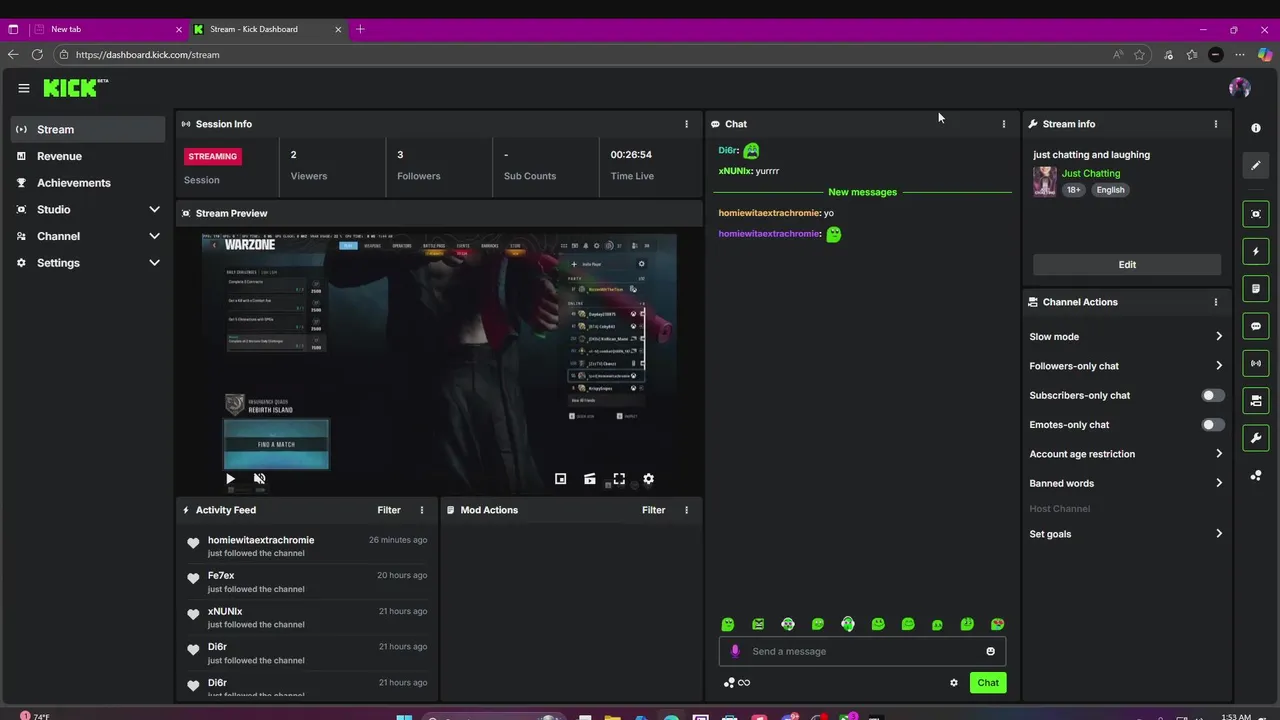Toggle the Mod Actions document widget icon
The image size is (1280, 720).
tap(1256, 289)
